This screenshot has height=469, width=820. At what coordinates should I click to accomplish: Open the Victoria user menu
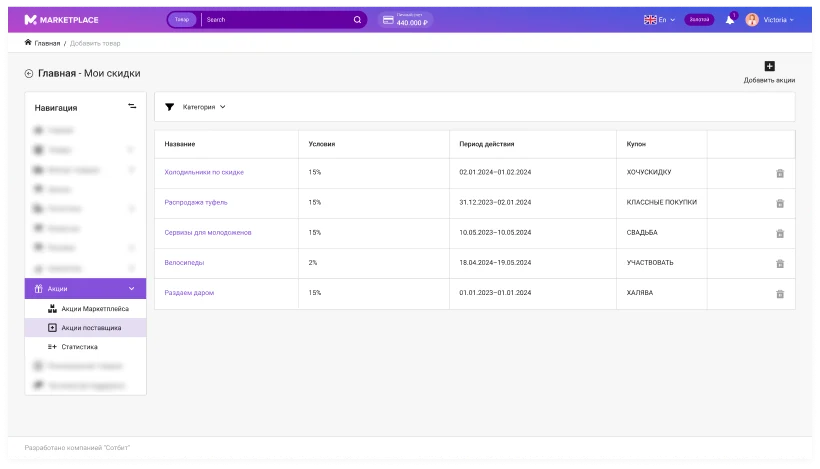coord(770,20)
